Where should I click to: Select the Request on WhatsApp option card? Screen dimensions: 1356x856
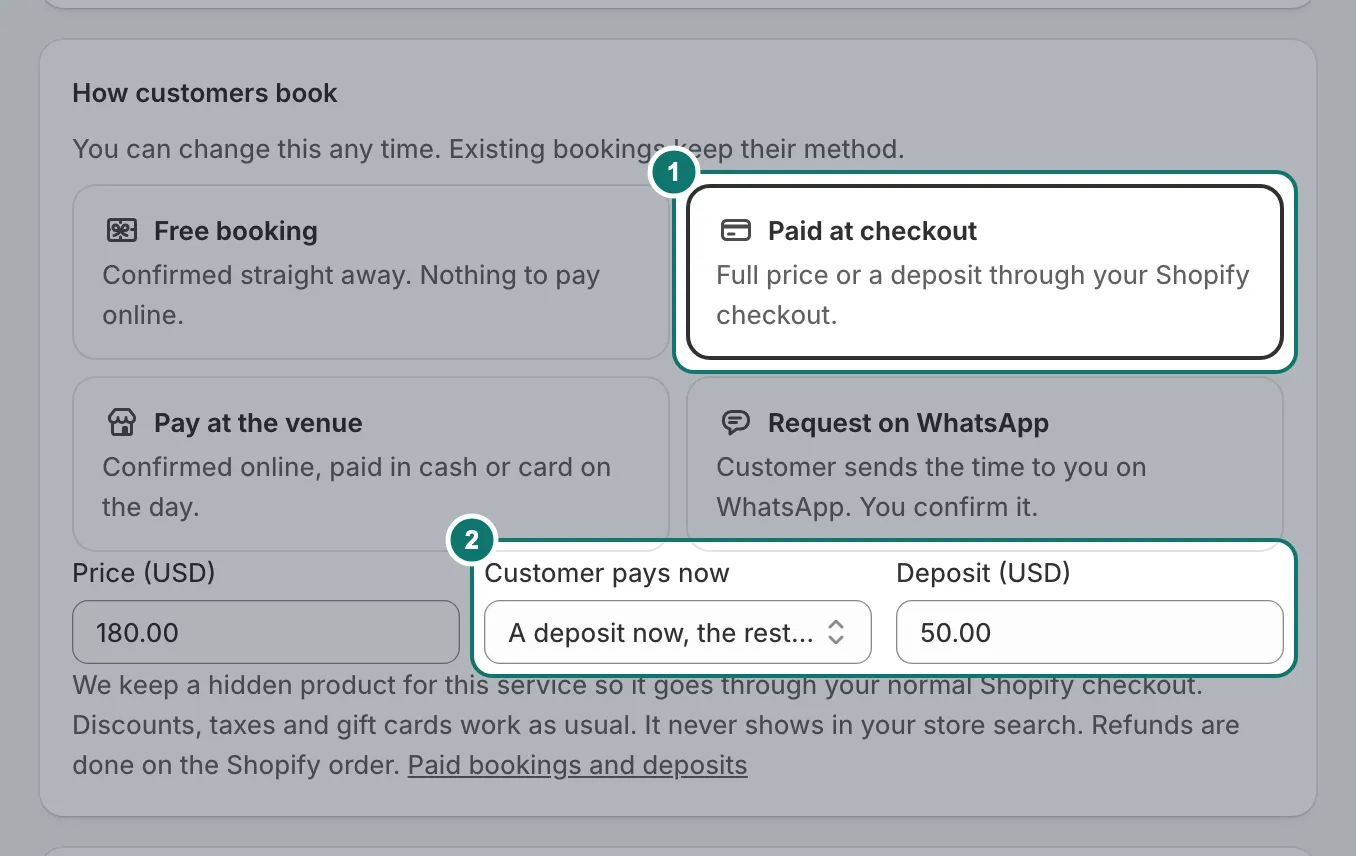(x=985, y=464)
